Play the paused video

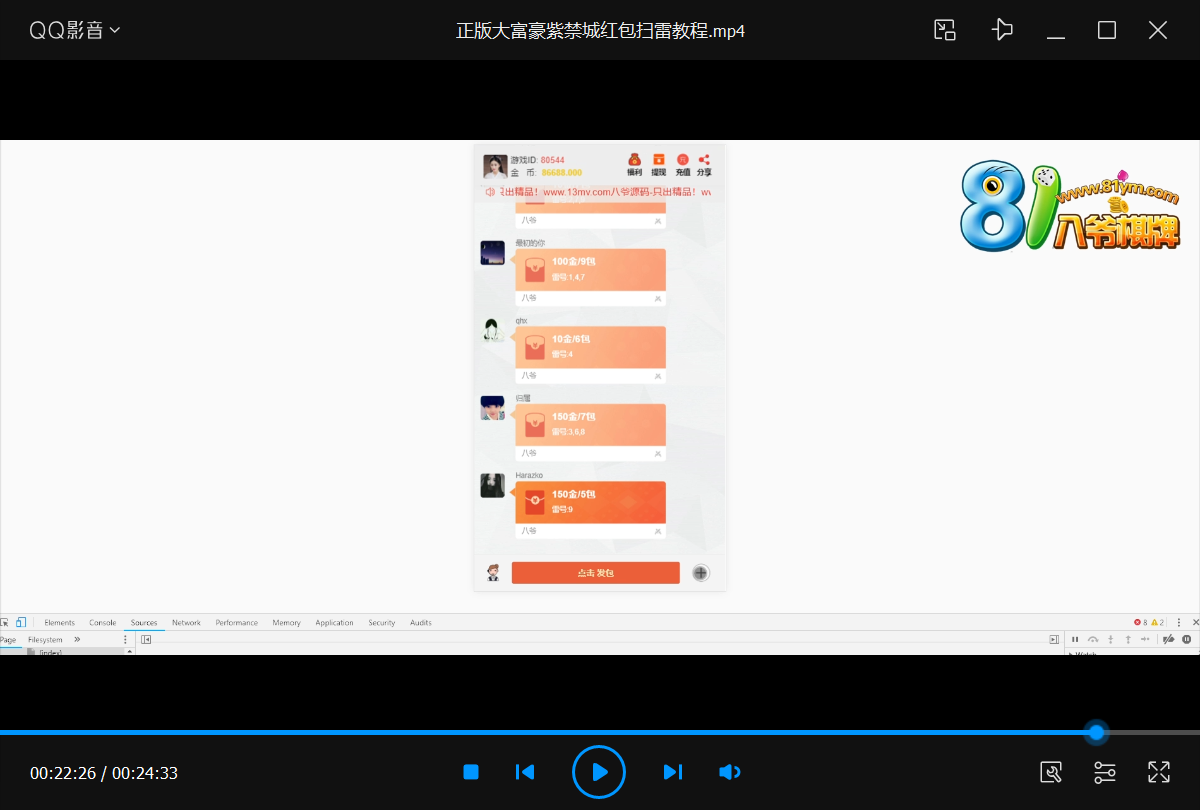point(599,772)
